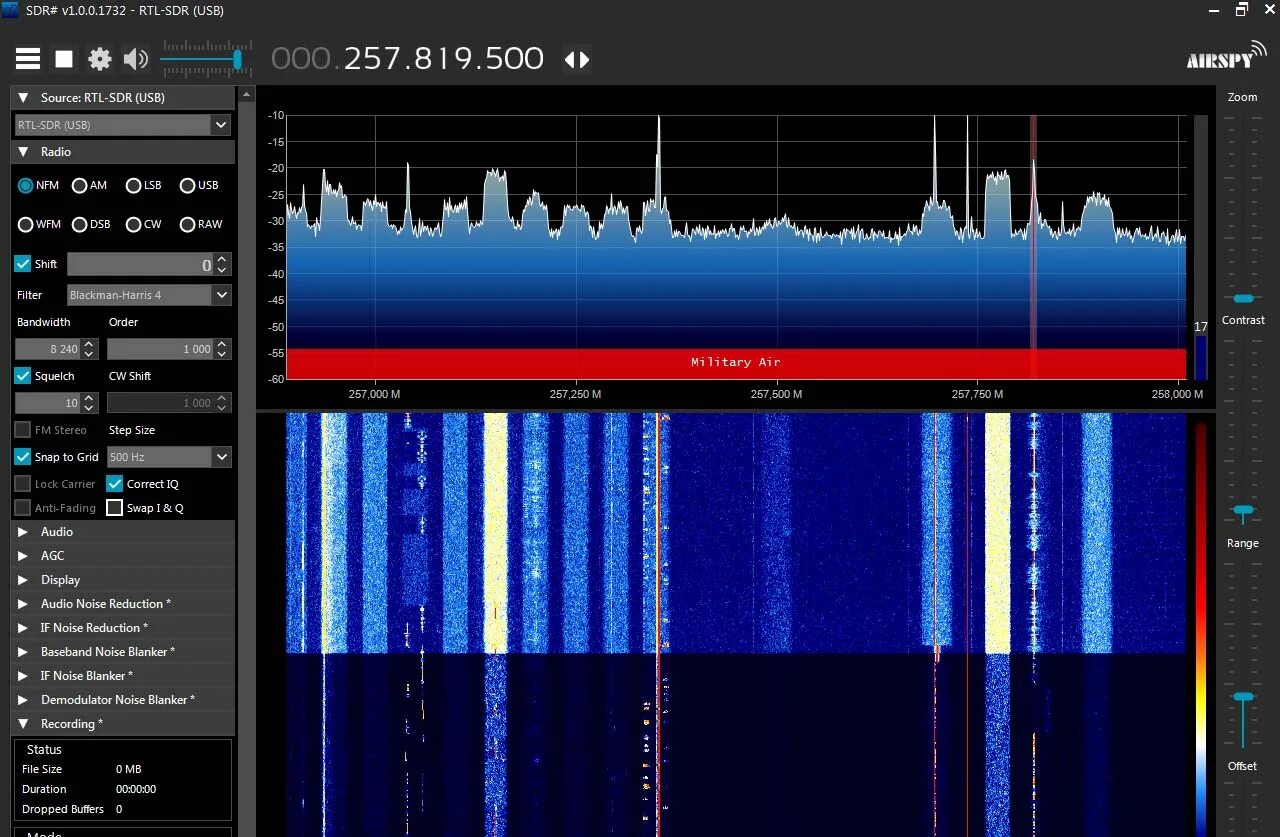Open the hamburger menu
The image size is (1280, 837).
click(27, 58)
